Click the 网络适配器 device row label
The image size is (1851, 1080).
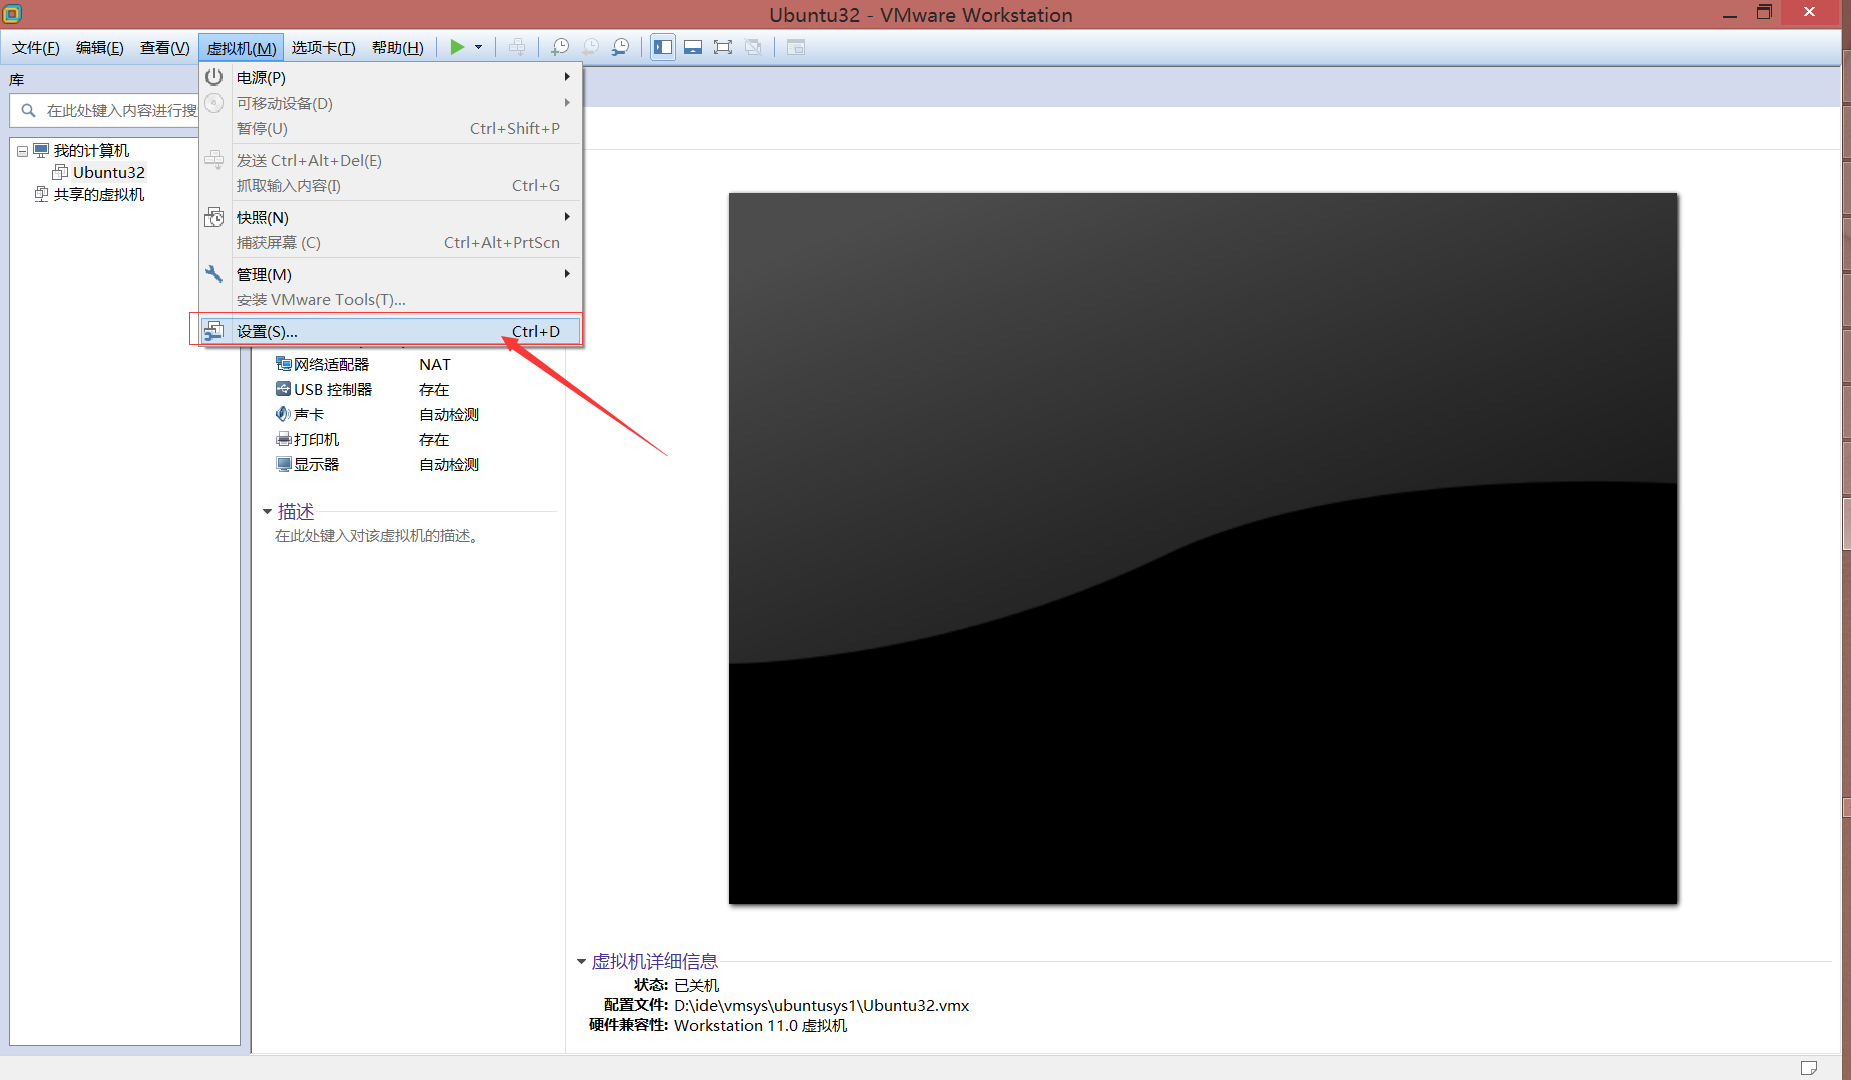(x=331, y=364)
